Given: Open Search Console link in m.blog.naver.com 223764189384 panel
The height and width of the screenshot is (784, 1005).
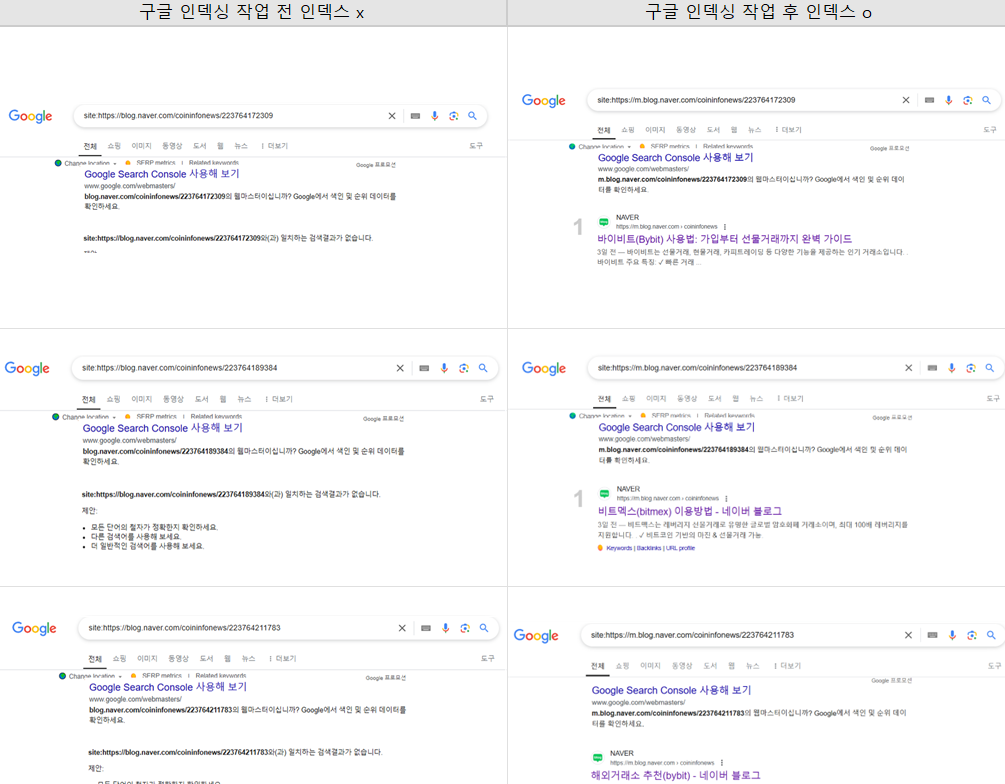Looking at the screenshot, I should (x=677, y=428).
